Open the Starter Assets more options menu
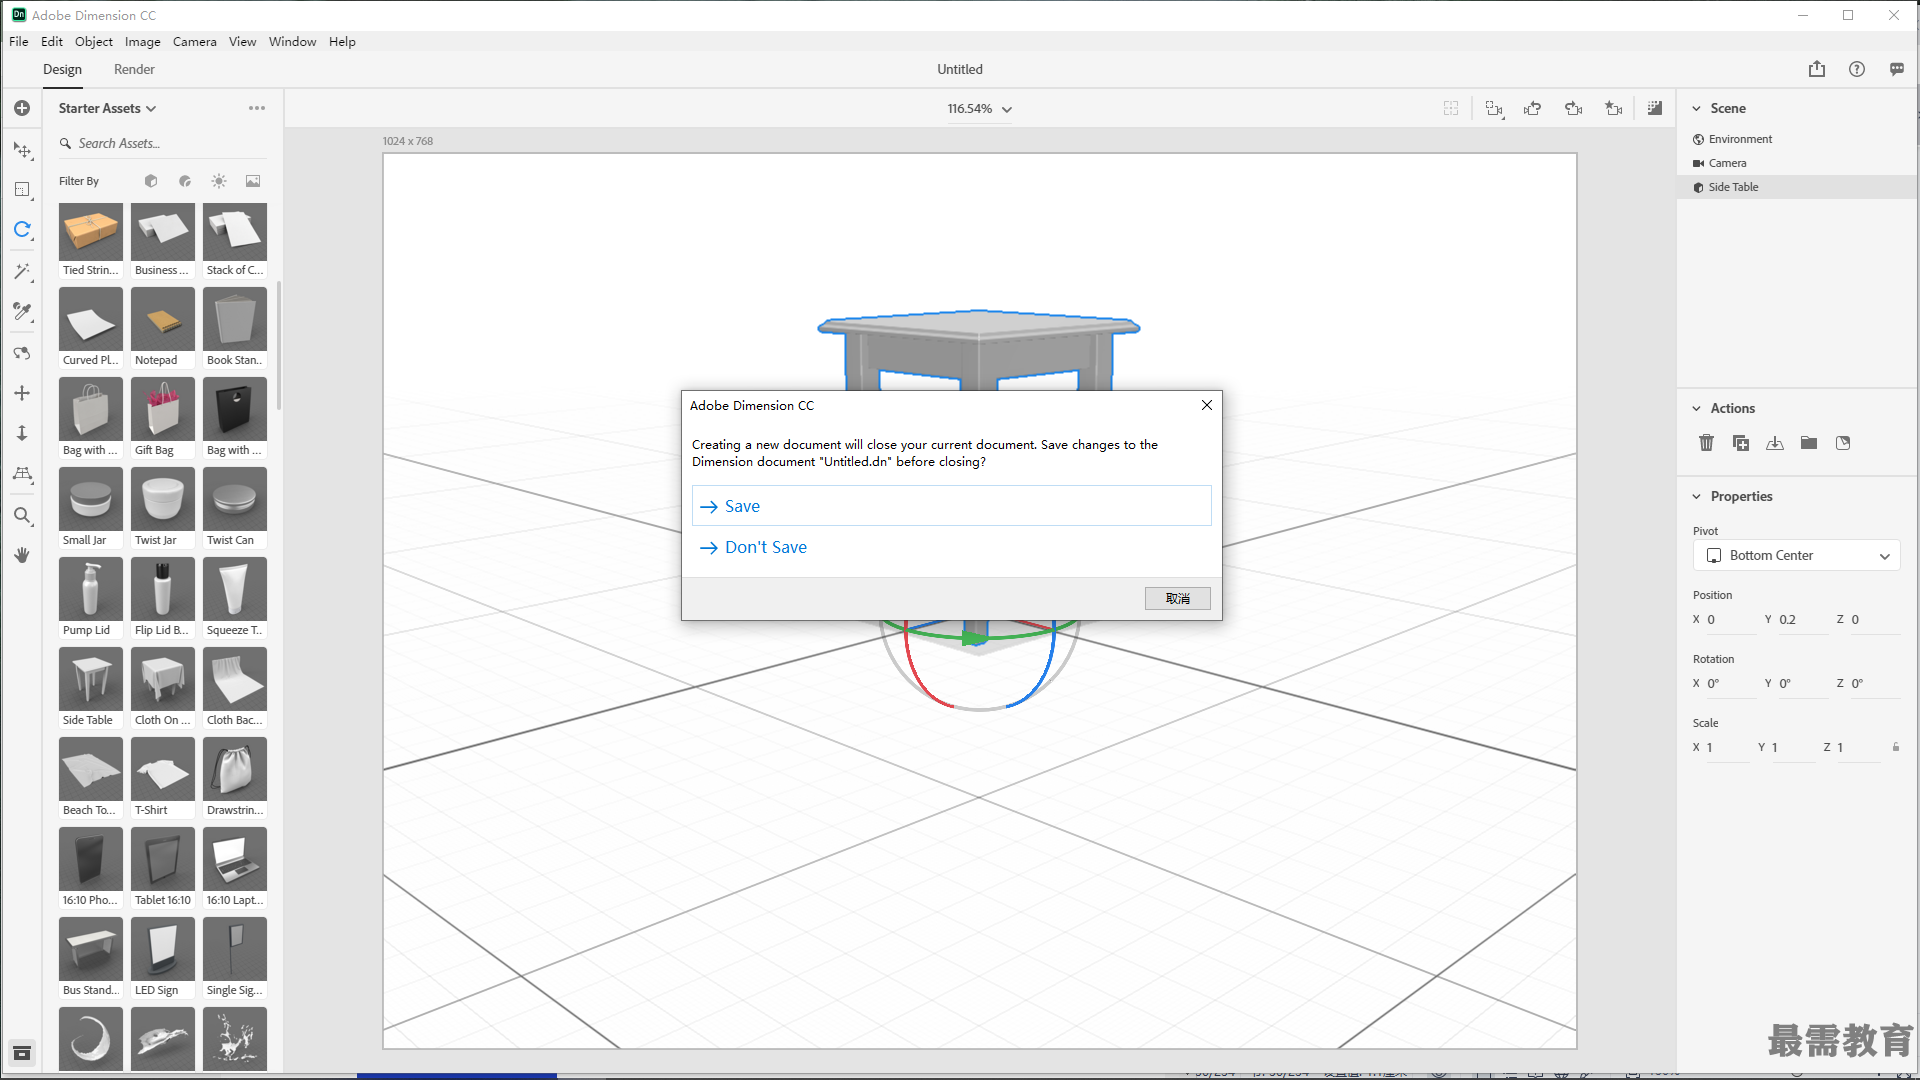The height and width of the screenshot is (1080, 1920). tap(257, 108)
